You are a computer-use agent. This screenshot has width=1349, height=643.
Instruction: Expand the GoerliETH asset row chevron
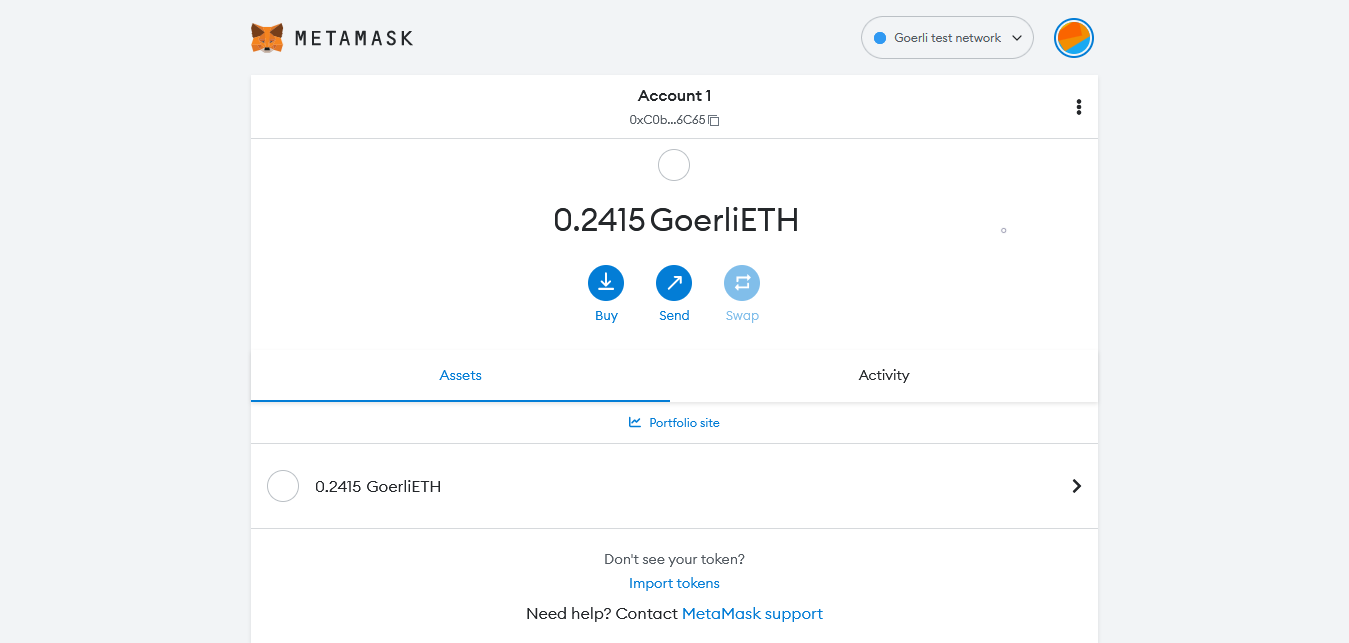(1076, 486)
